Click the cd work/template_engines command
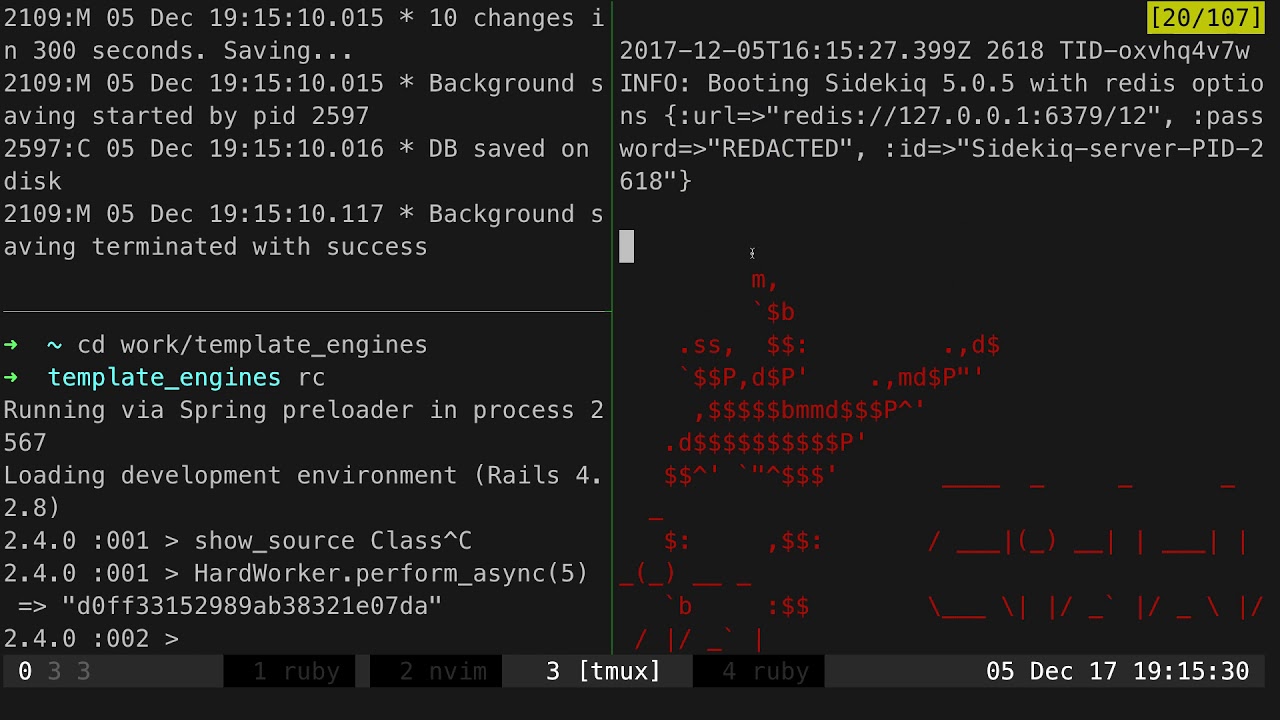1280x720 pixels. click(252, 345)
